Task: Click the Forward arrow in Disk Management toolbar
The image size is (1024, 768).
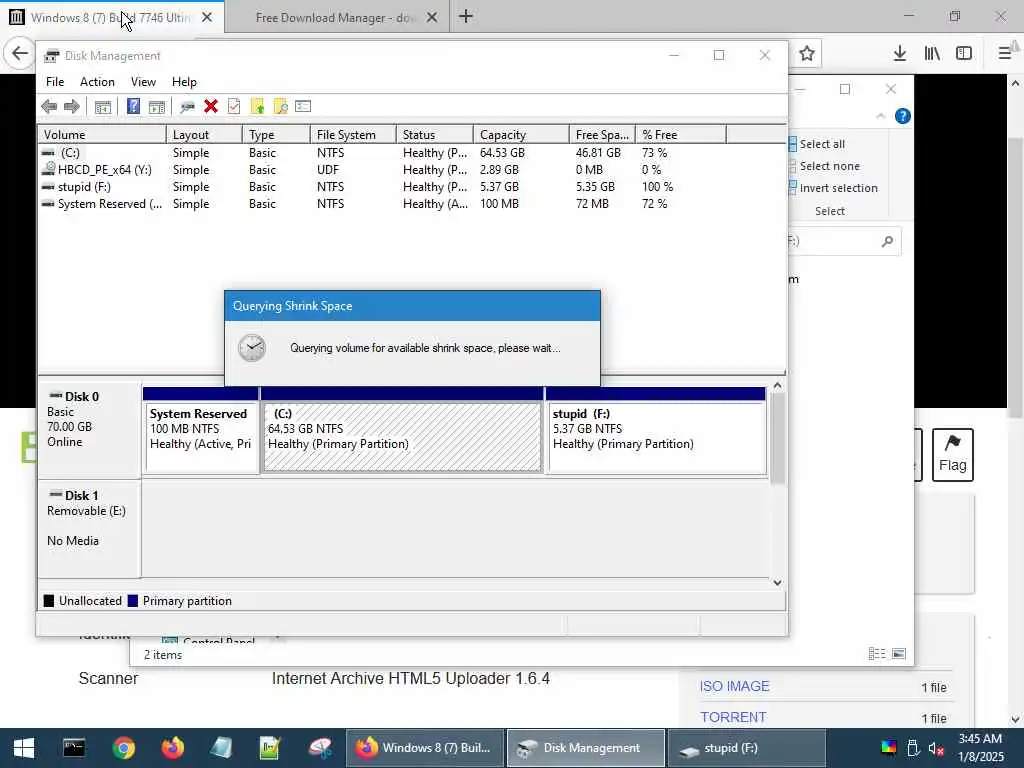Action: point(72,106)
